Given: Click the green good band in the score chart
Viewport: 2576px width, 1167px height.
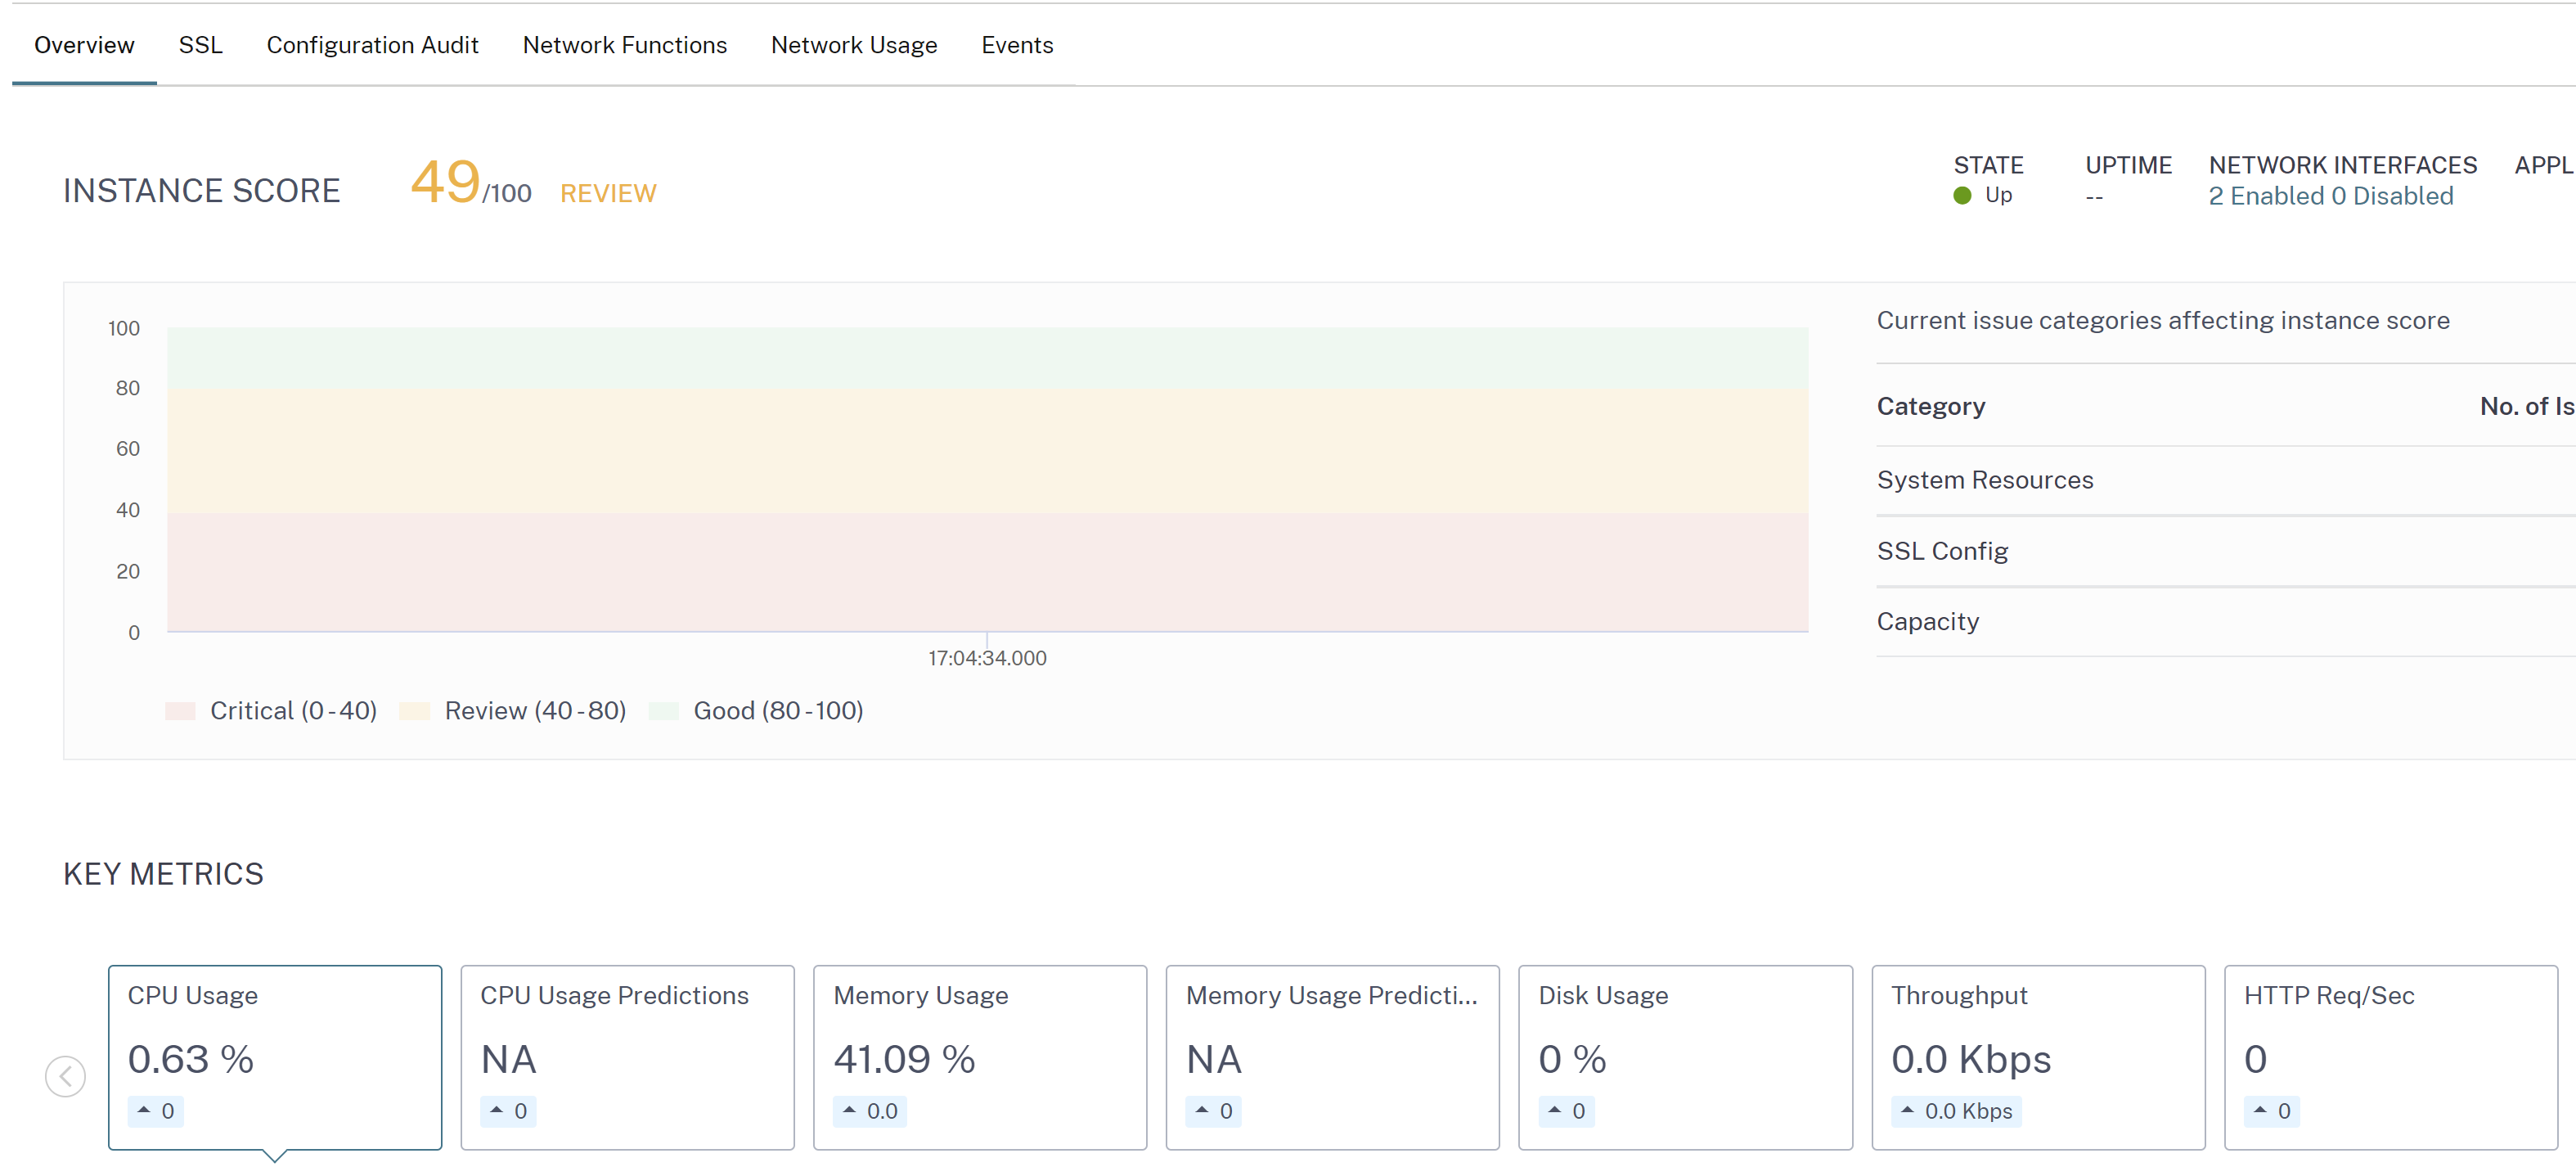Looking at the screenshot, I should tap(987, 358).
